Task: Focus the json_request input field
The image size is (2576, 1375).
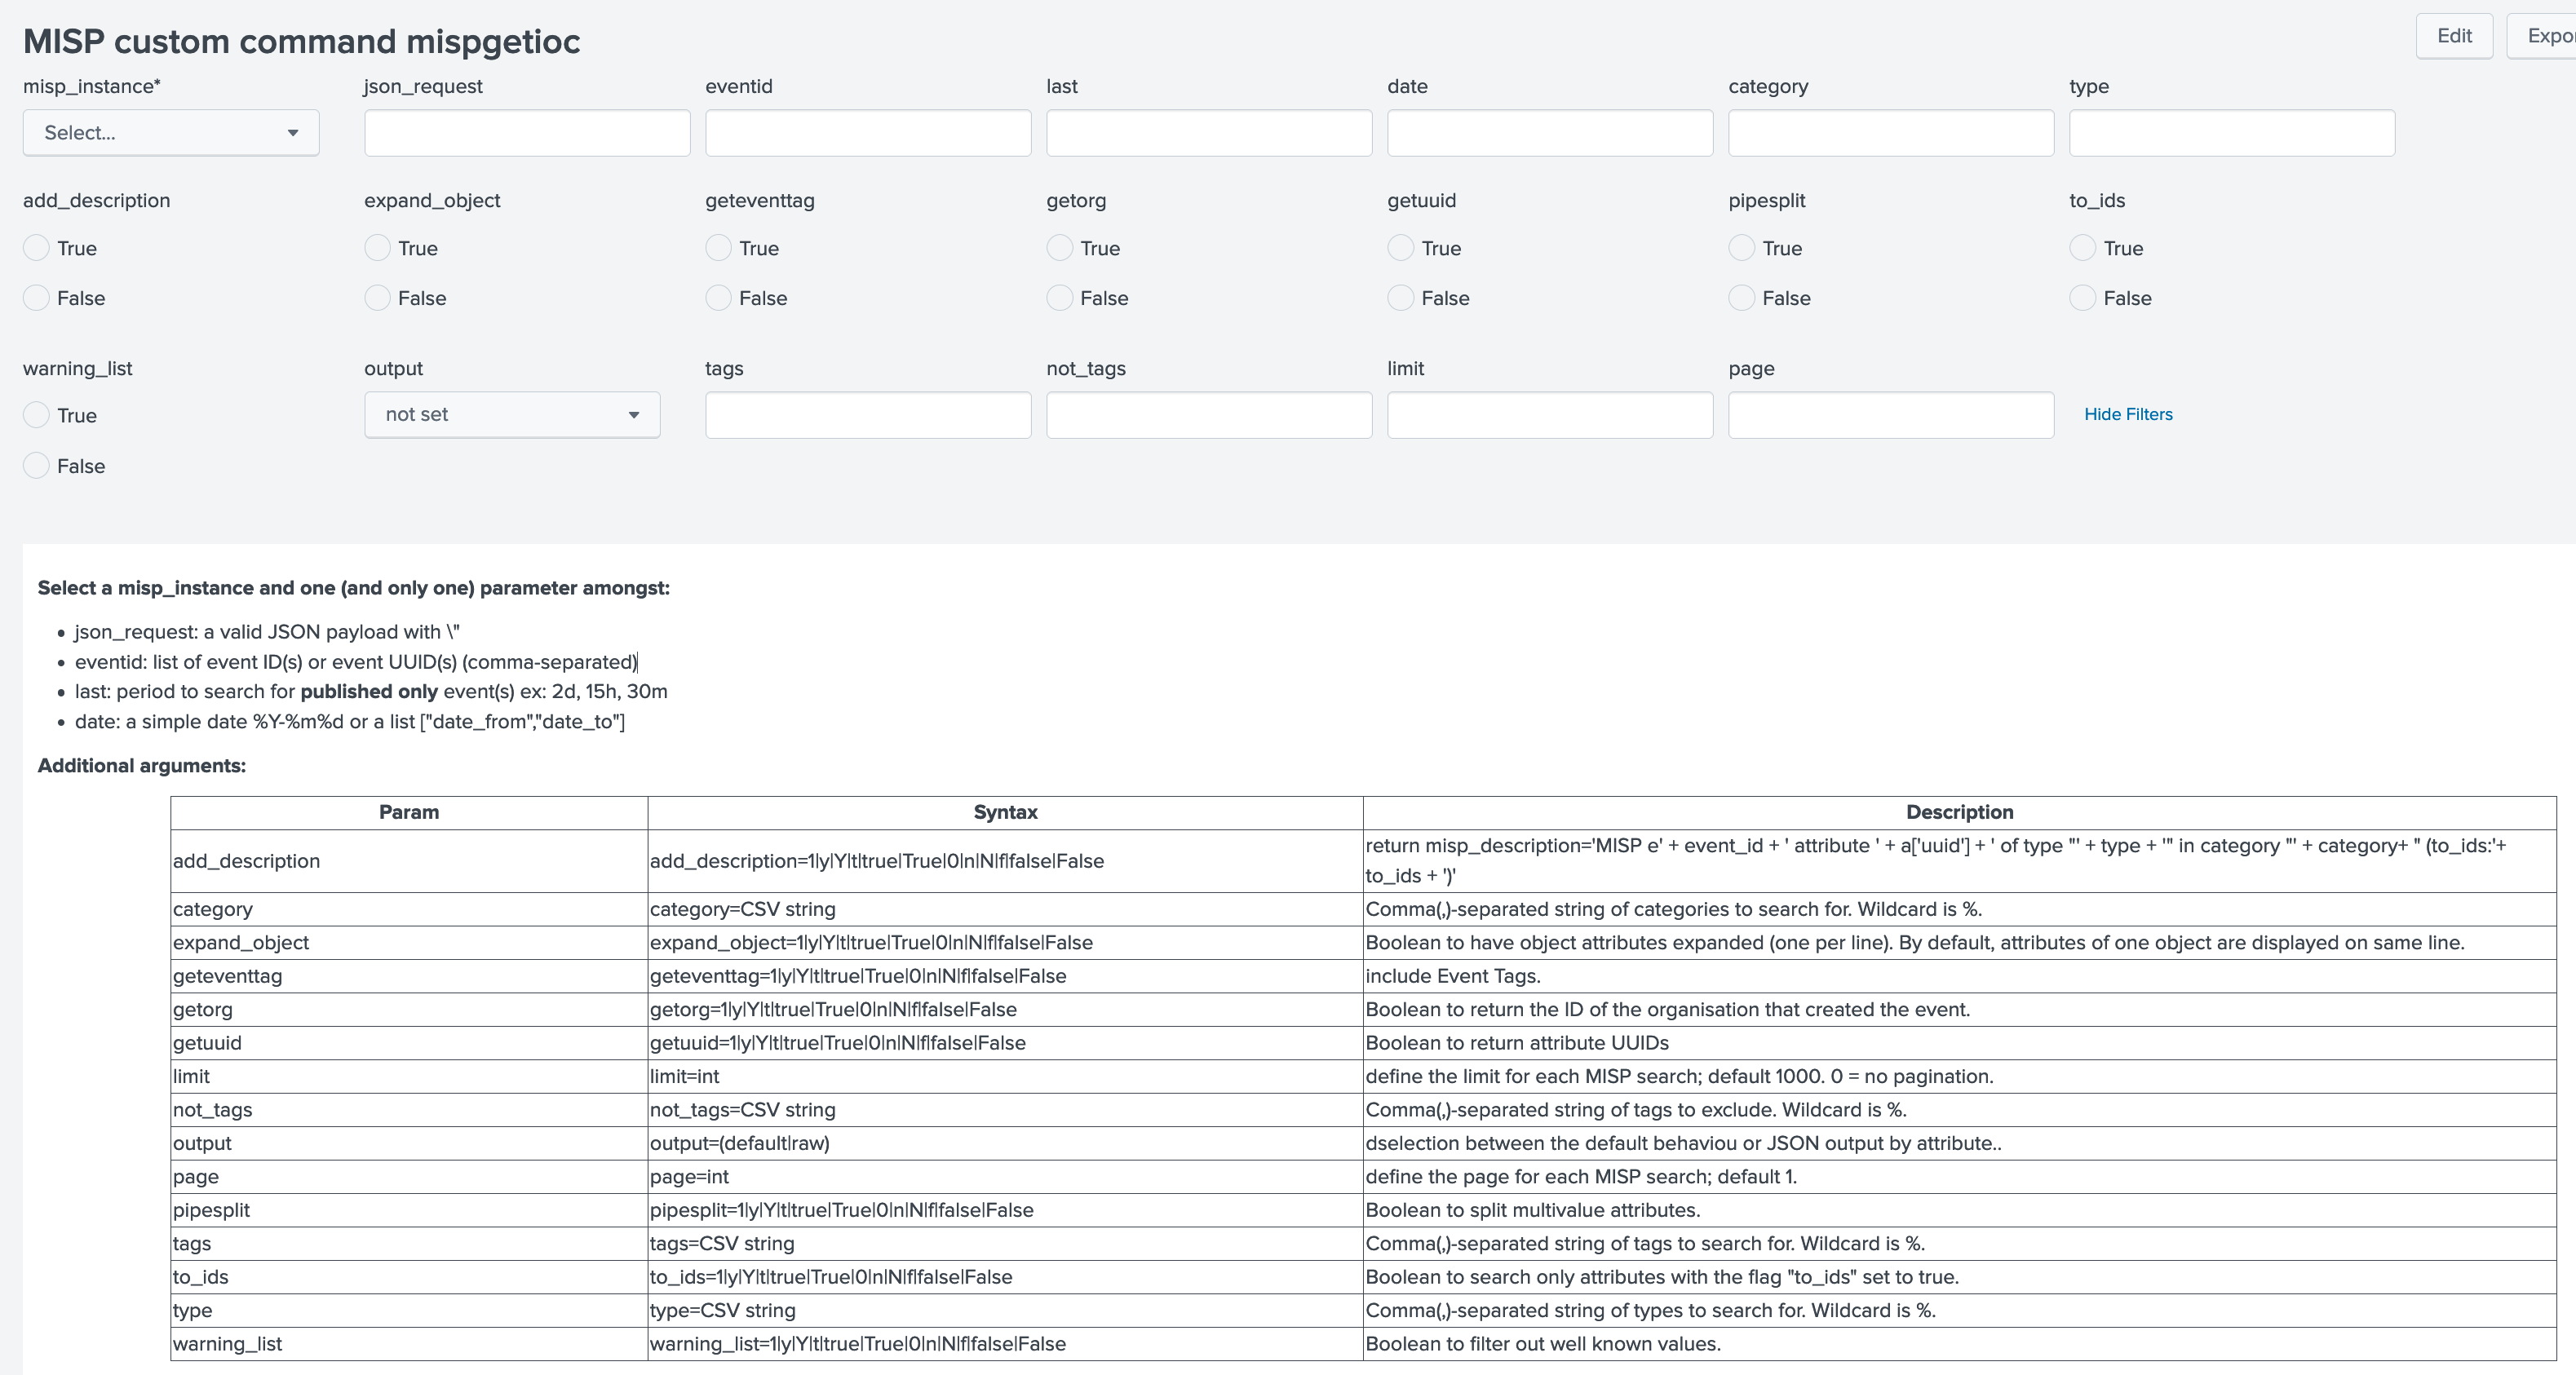Action: 527,133
